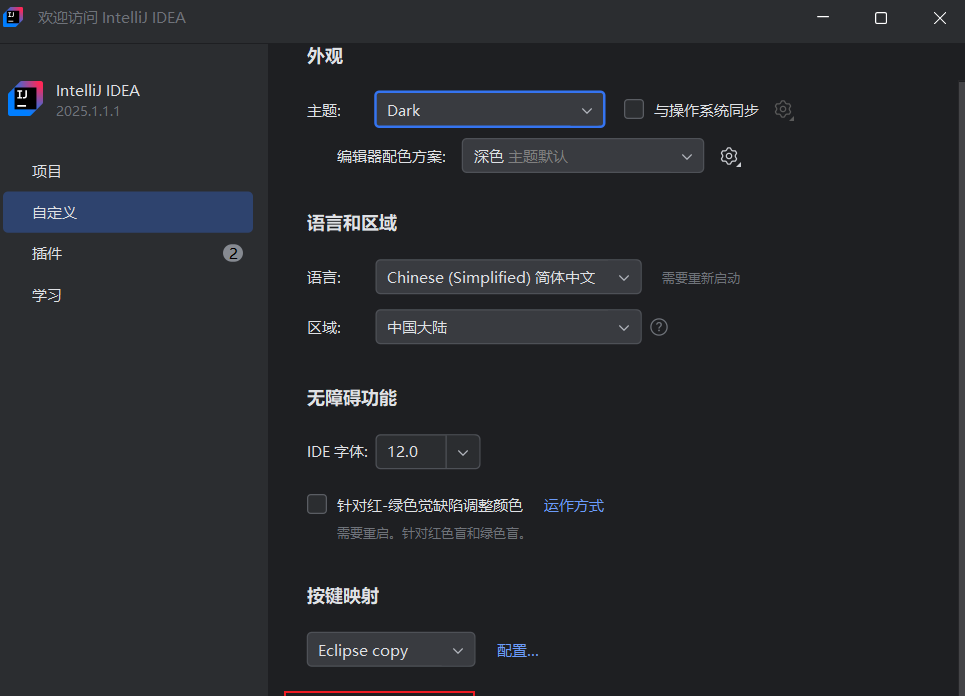Viewport: 965px width, 696px height.
Task: Switch to the 插件 sidebar tab
Action: 128,253
